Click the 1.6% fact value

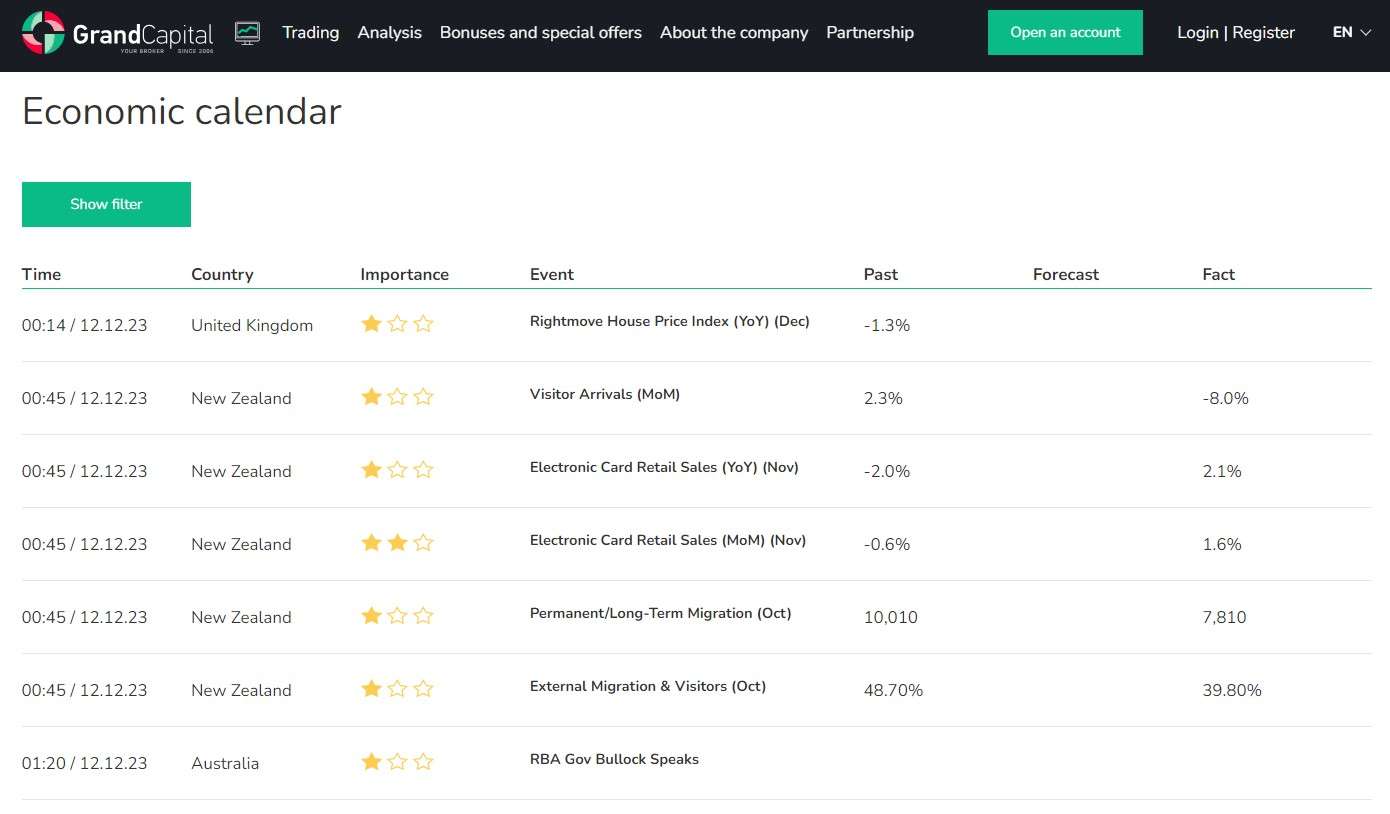point(1222,544)
